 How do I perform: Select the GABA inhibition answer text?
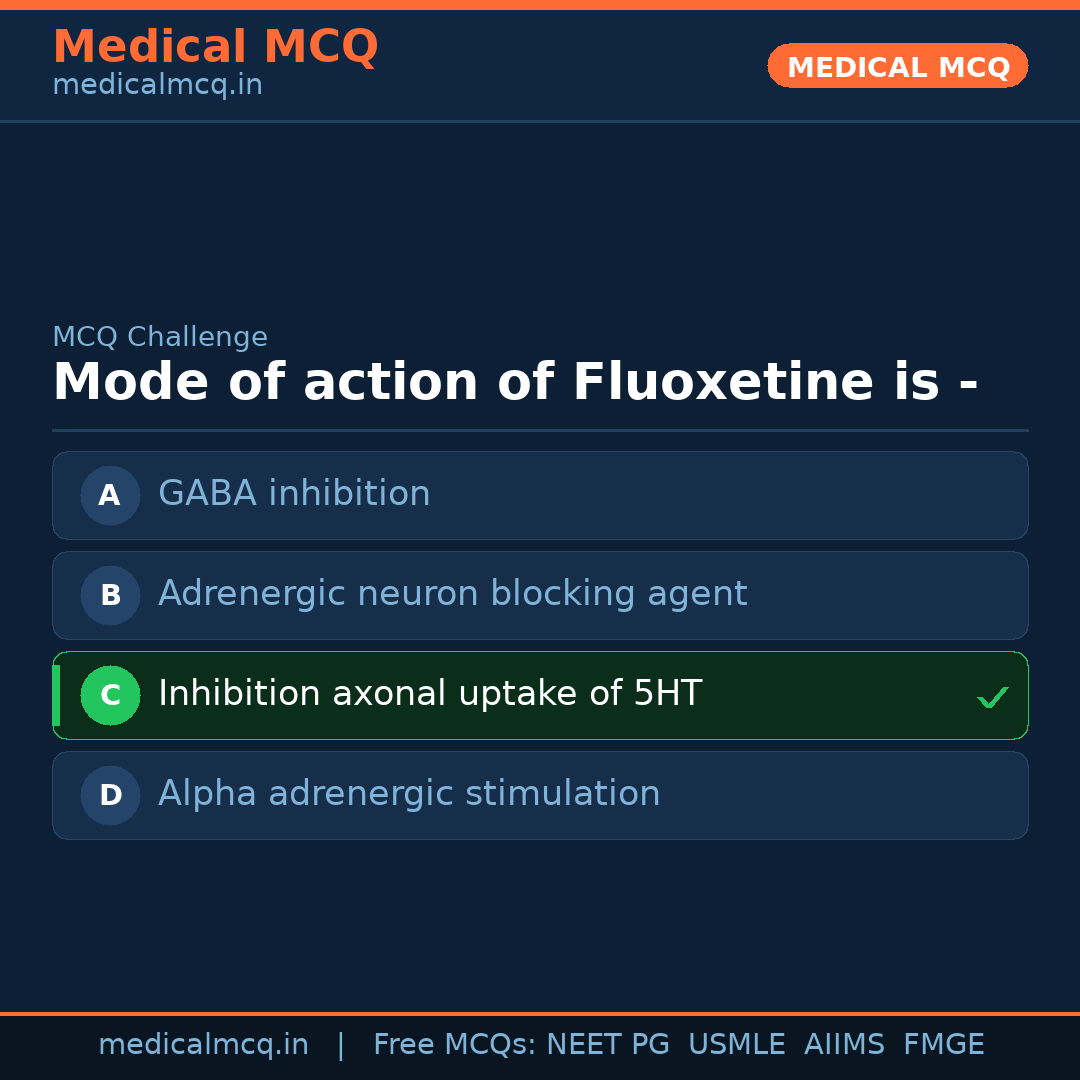point(294,494)
